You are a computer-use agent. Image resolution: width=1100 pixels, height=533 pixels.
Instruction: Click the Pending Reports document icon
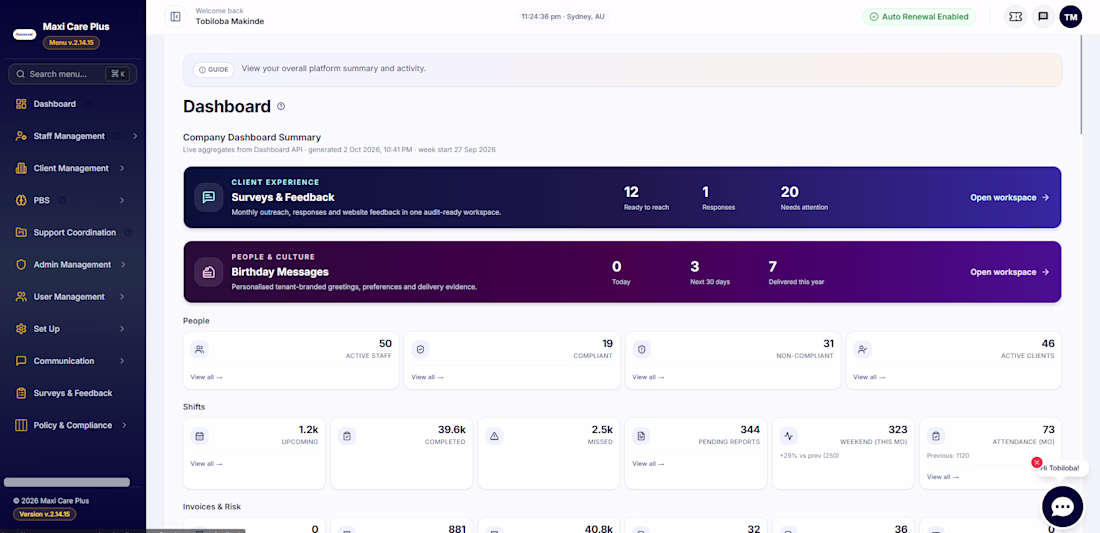tap(641, 436)
